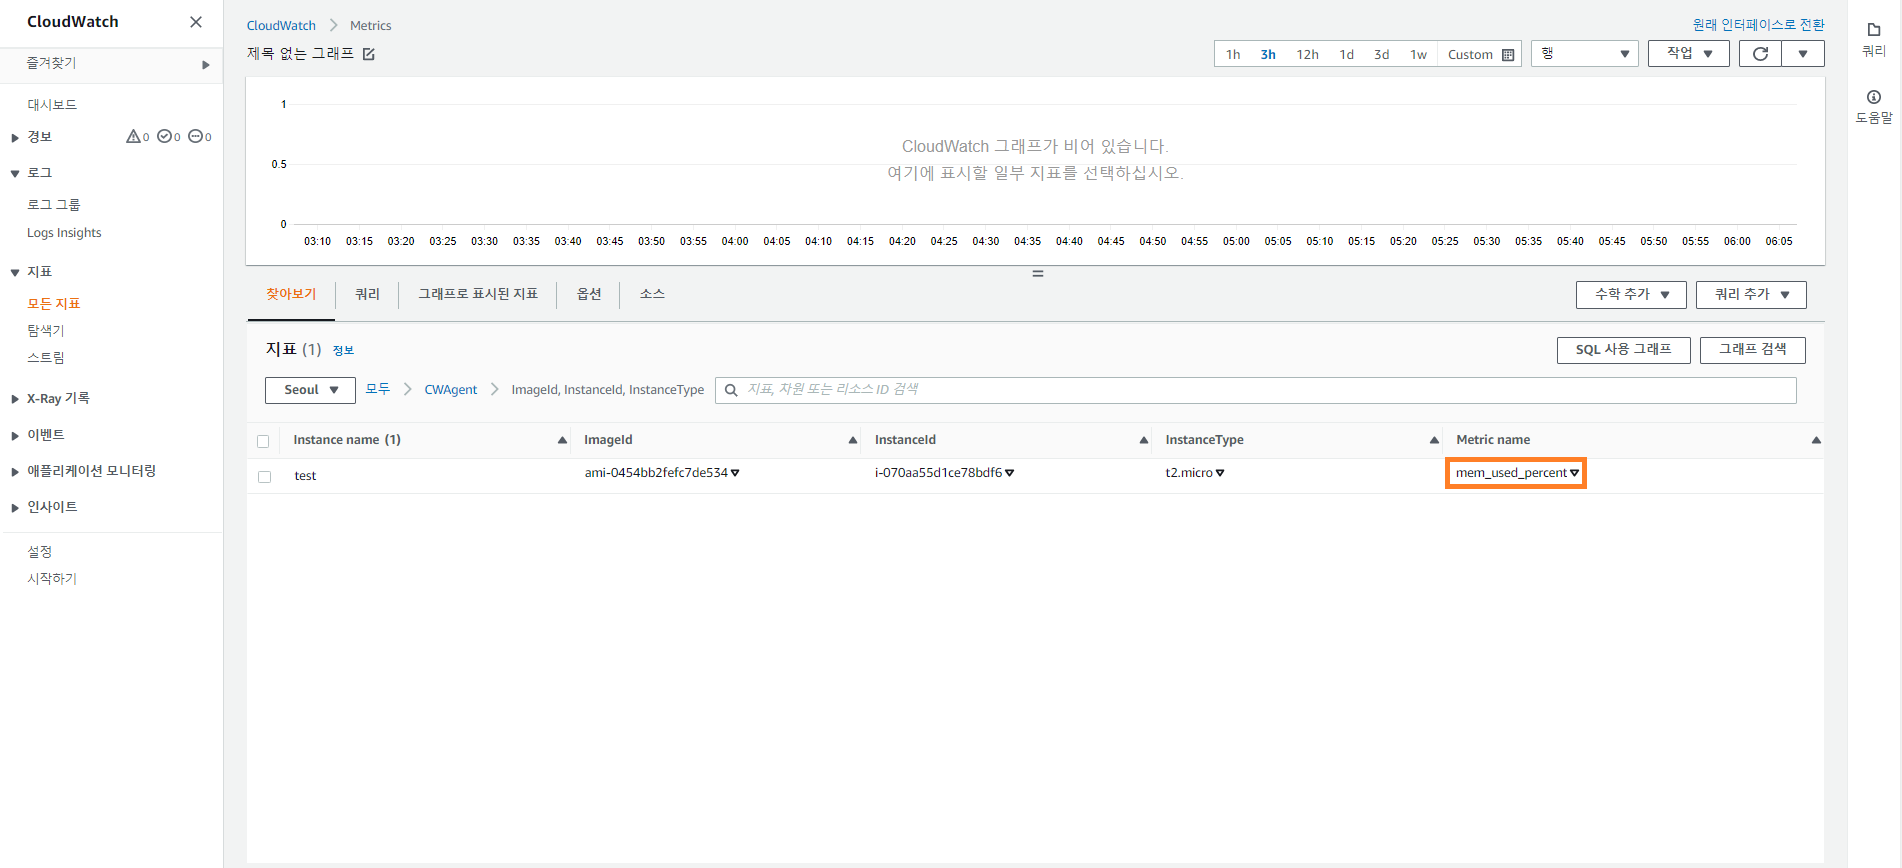Image resolution: width=1902 pixels, height=868 pixels.
Task: Open the dashboards sidebar item
Action: click(x=52, y=105)
